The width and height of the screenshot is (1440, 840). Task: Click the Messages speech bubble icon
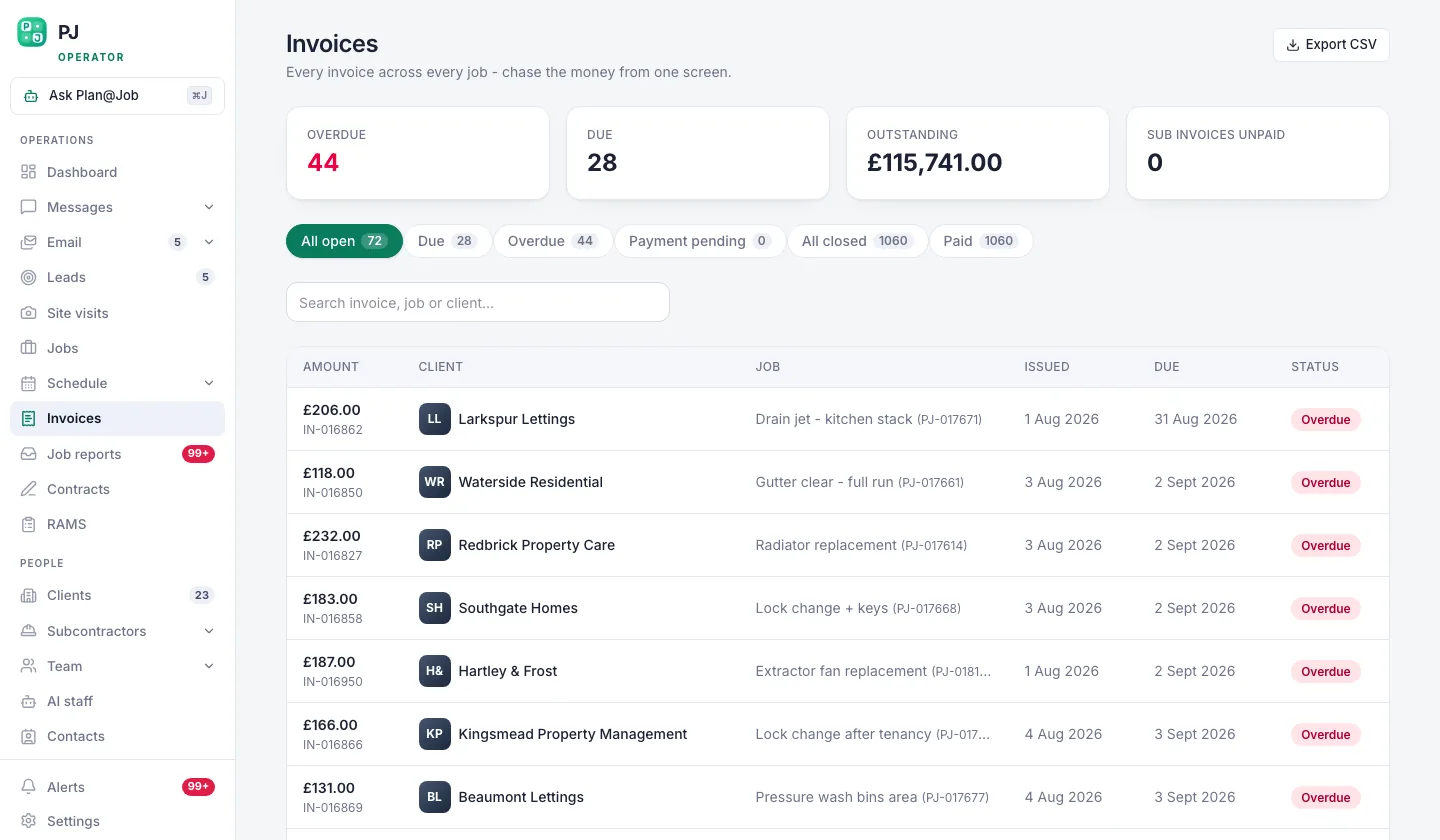pyautogui.click(x=28, y=207)
